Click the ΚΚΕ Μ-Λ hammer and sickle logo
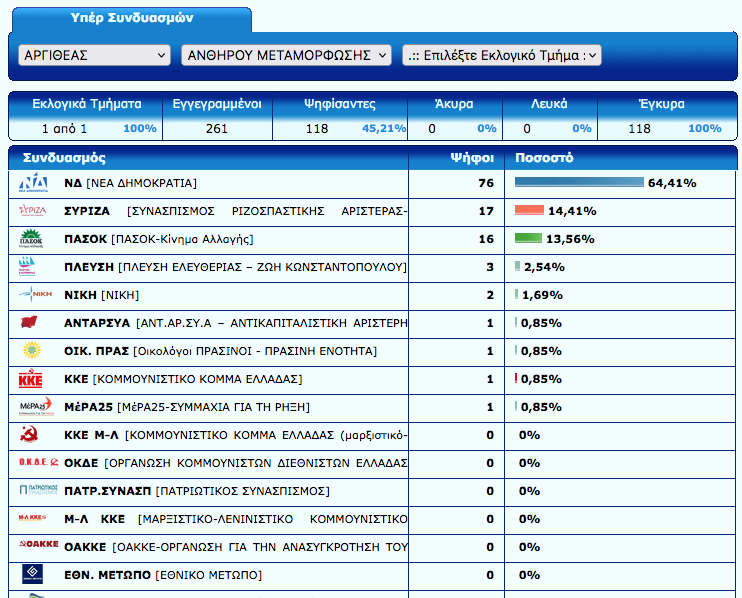 point(31,435)
